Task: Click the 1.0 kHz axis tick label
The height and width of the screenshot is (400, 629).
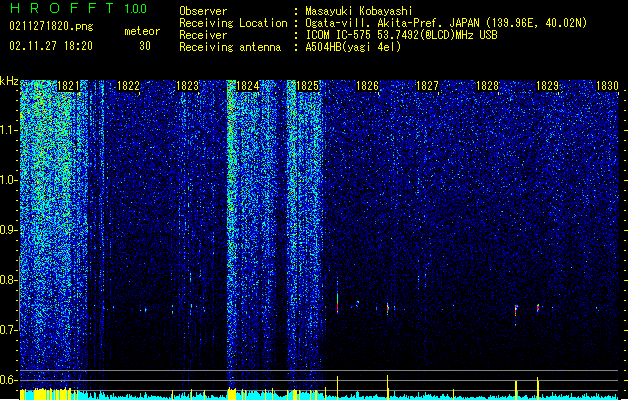Action: point(9,181)
